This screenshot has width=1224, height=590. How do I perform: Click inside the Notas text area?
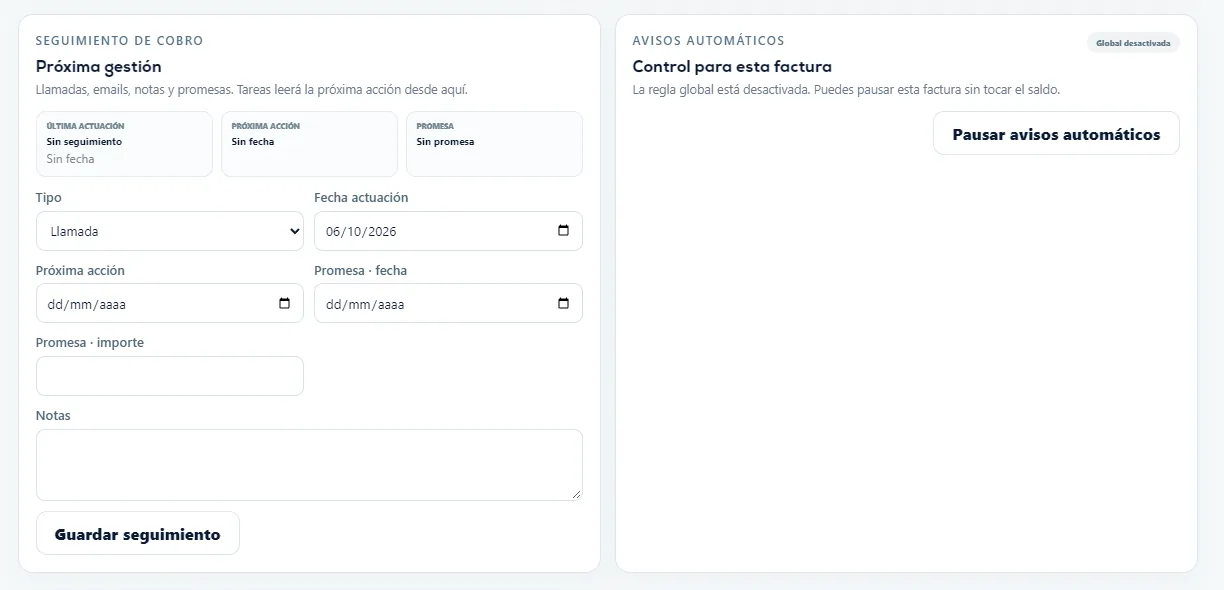pyautogui.click(x=309, y=465)
